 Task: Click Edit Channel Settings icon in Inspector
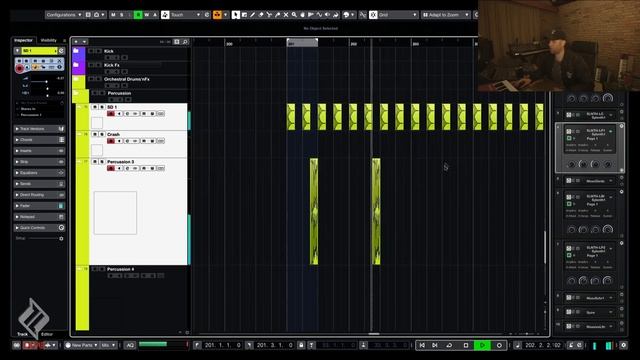pyautogui.click(x=61, y=51)
